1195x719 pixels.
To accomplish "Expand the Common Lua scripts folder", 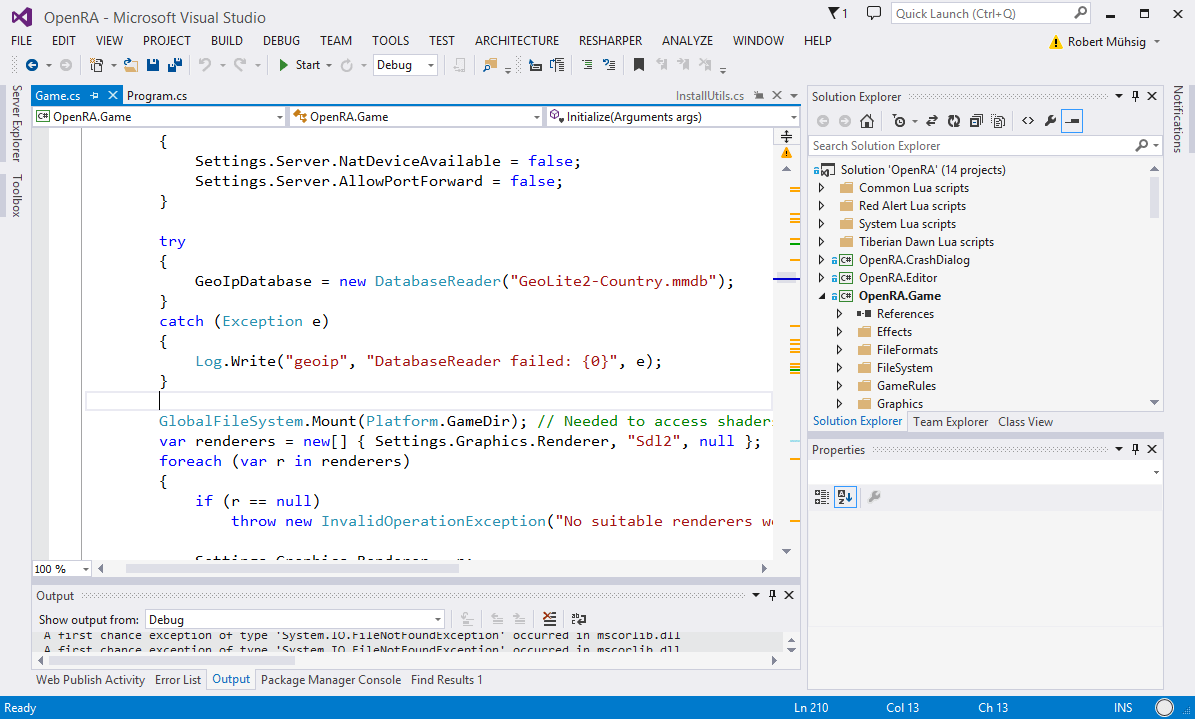I will pos(822,188).
